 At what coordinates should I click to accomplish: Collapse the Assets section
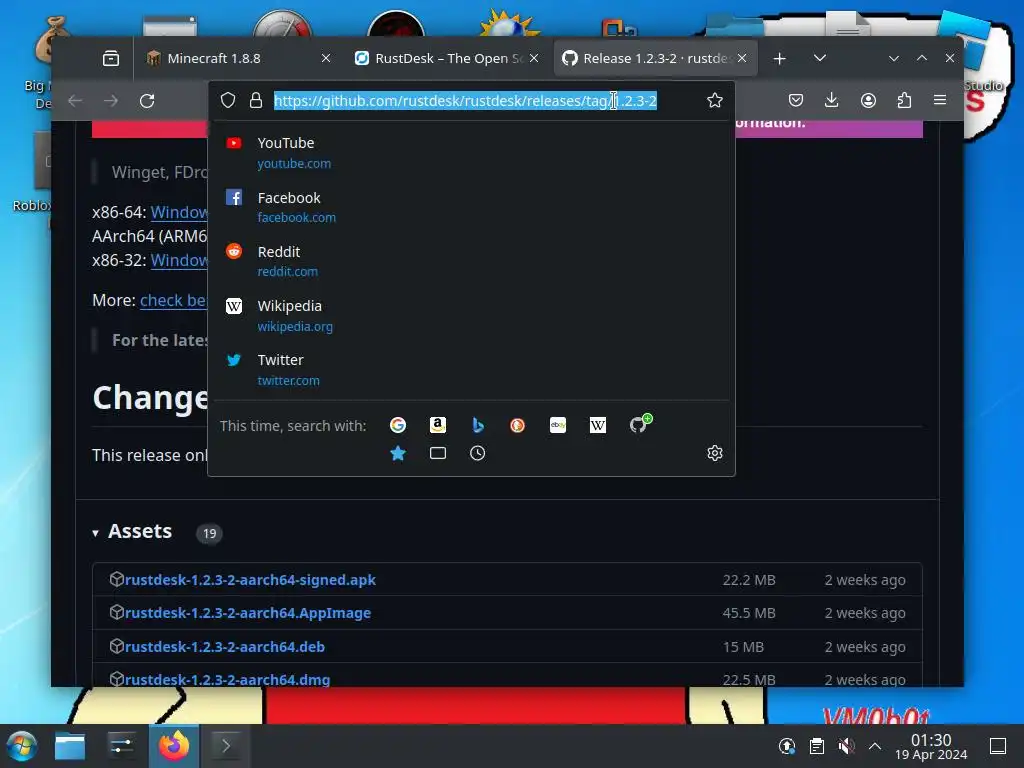point(133,532)
